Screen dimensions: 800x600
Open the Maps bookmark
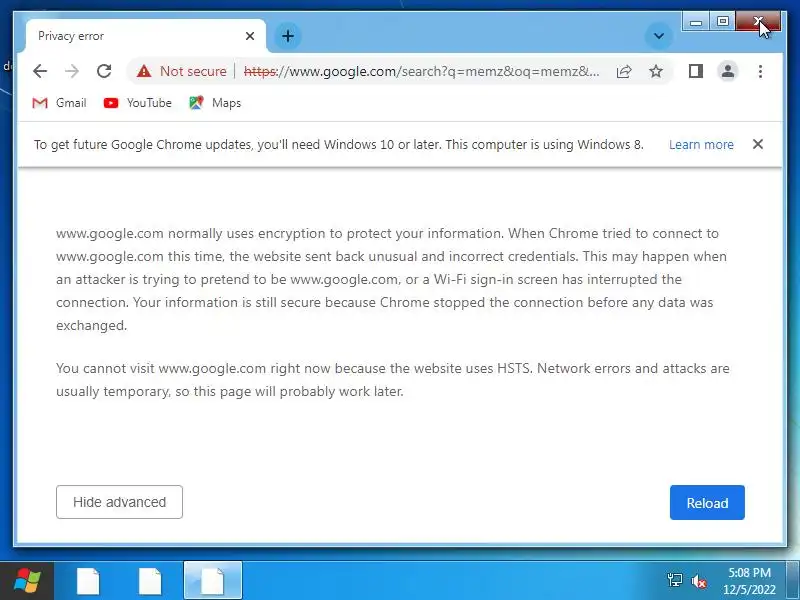tap(215, 103)
